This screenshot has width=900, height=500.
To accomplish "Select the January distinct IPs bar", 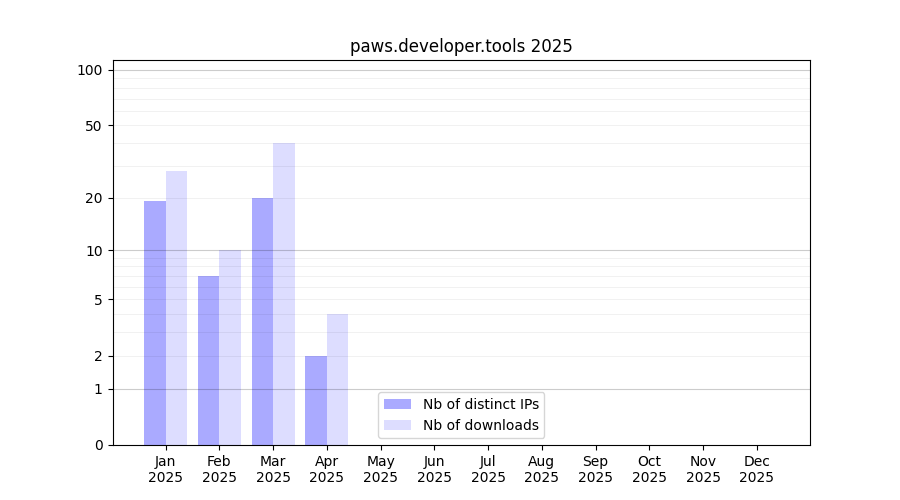I will click(155, 323).
